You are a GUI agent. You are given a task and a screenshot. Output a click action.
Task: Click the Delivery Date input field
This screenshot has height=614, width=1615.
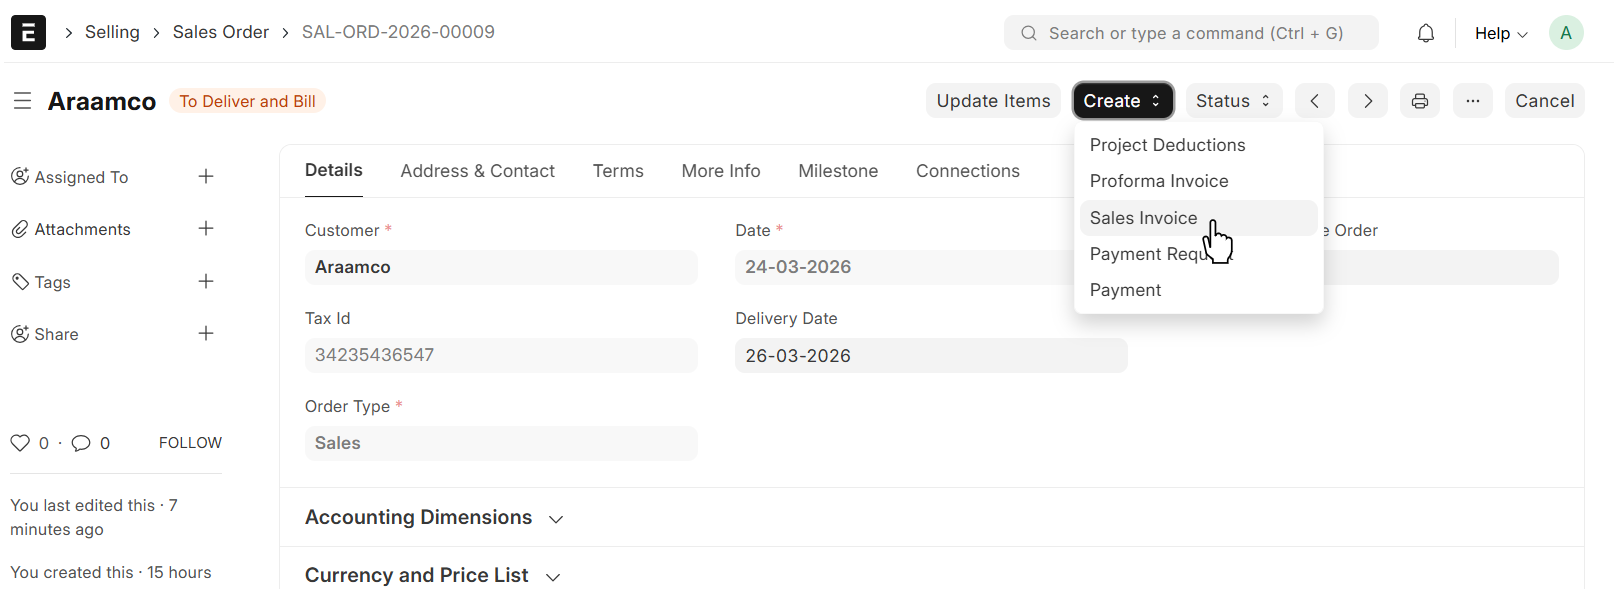930,356
